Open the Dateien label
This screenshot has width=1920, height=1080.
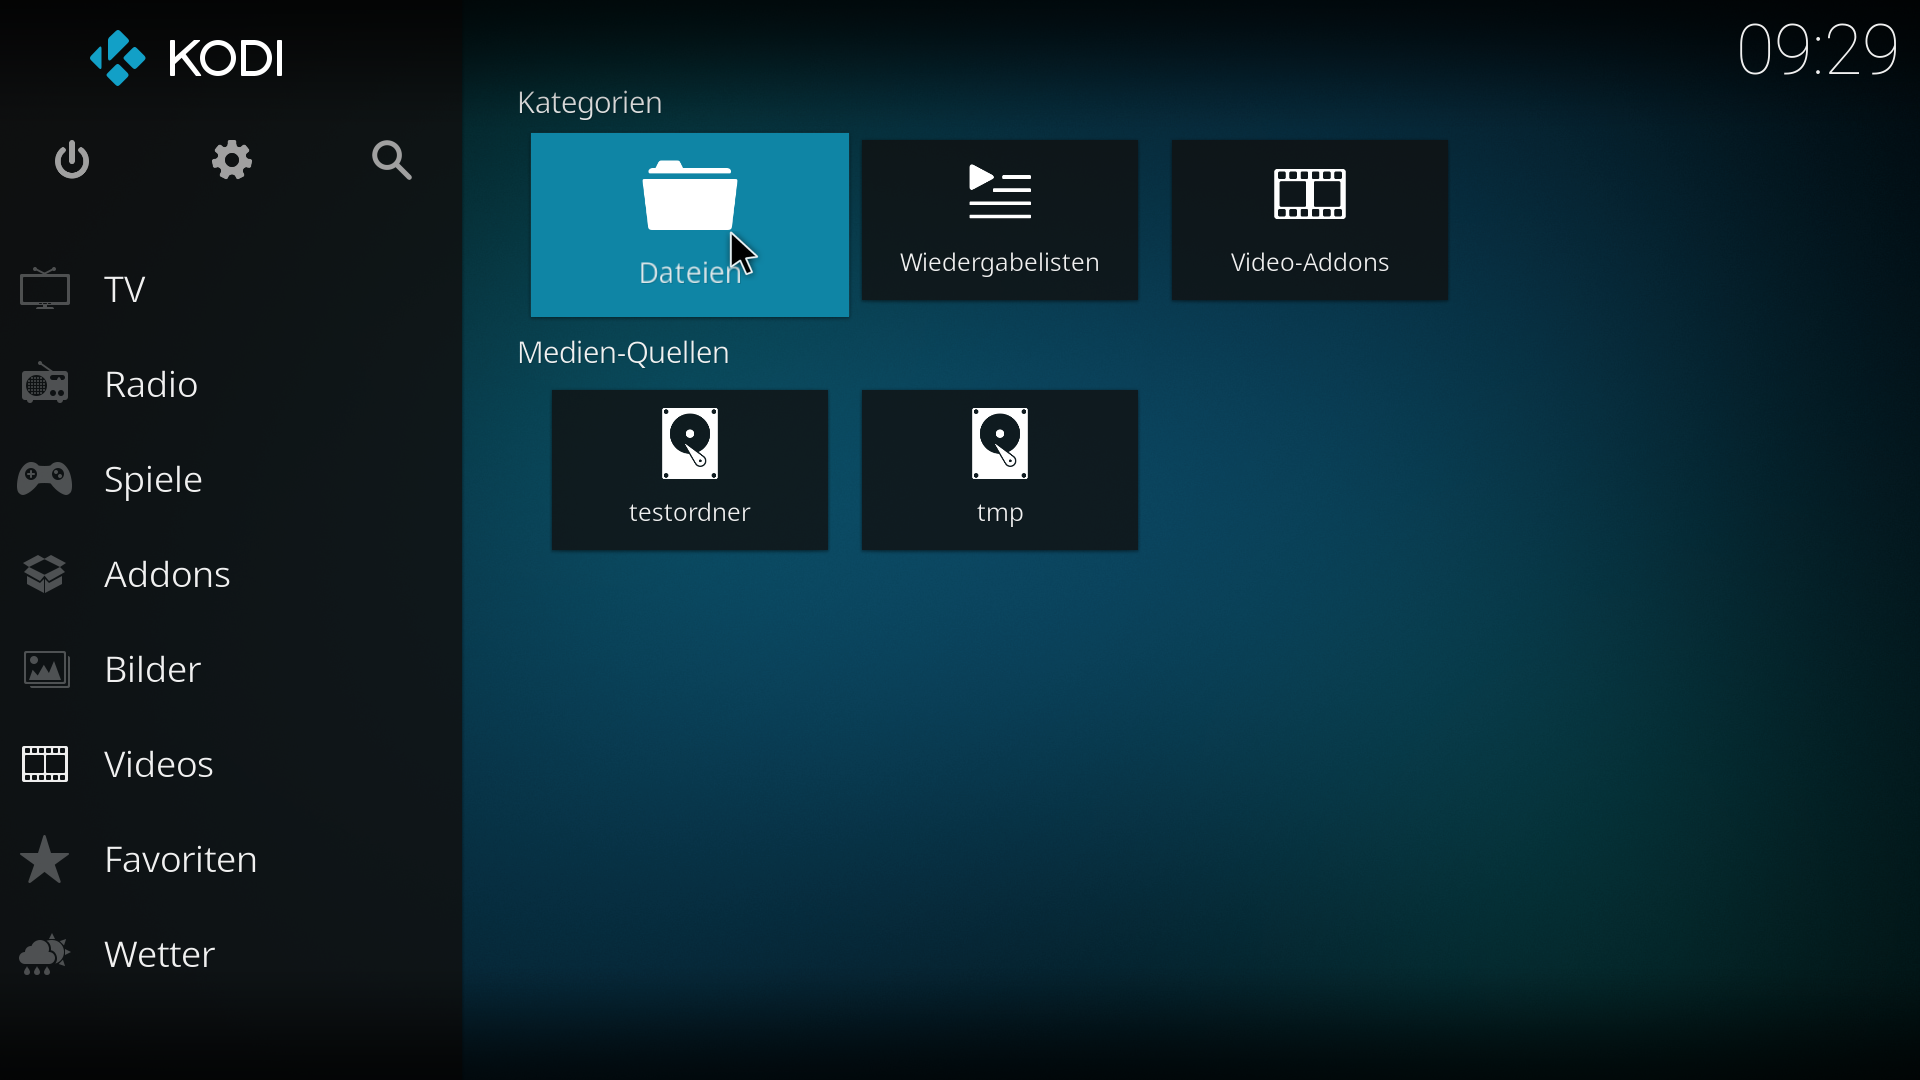[690, 273]
